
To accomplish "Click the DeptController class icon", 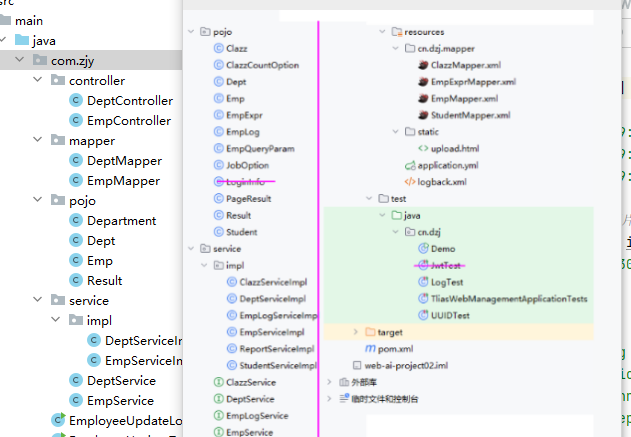I will 76,101.
